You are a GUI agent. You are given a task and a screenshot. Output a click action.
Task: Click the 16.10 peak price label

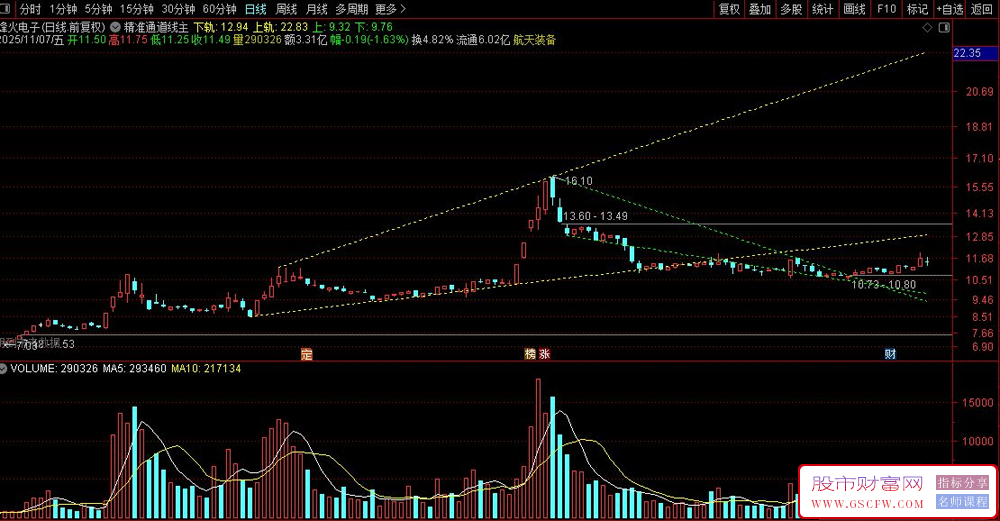(579, 181)
